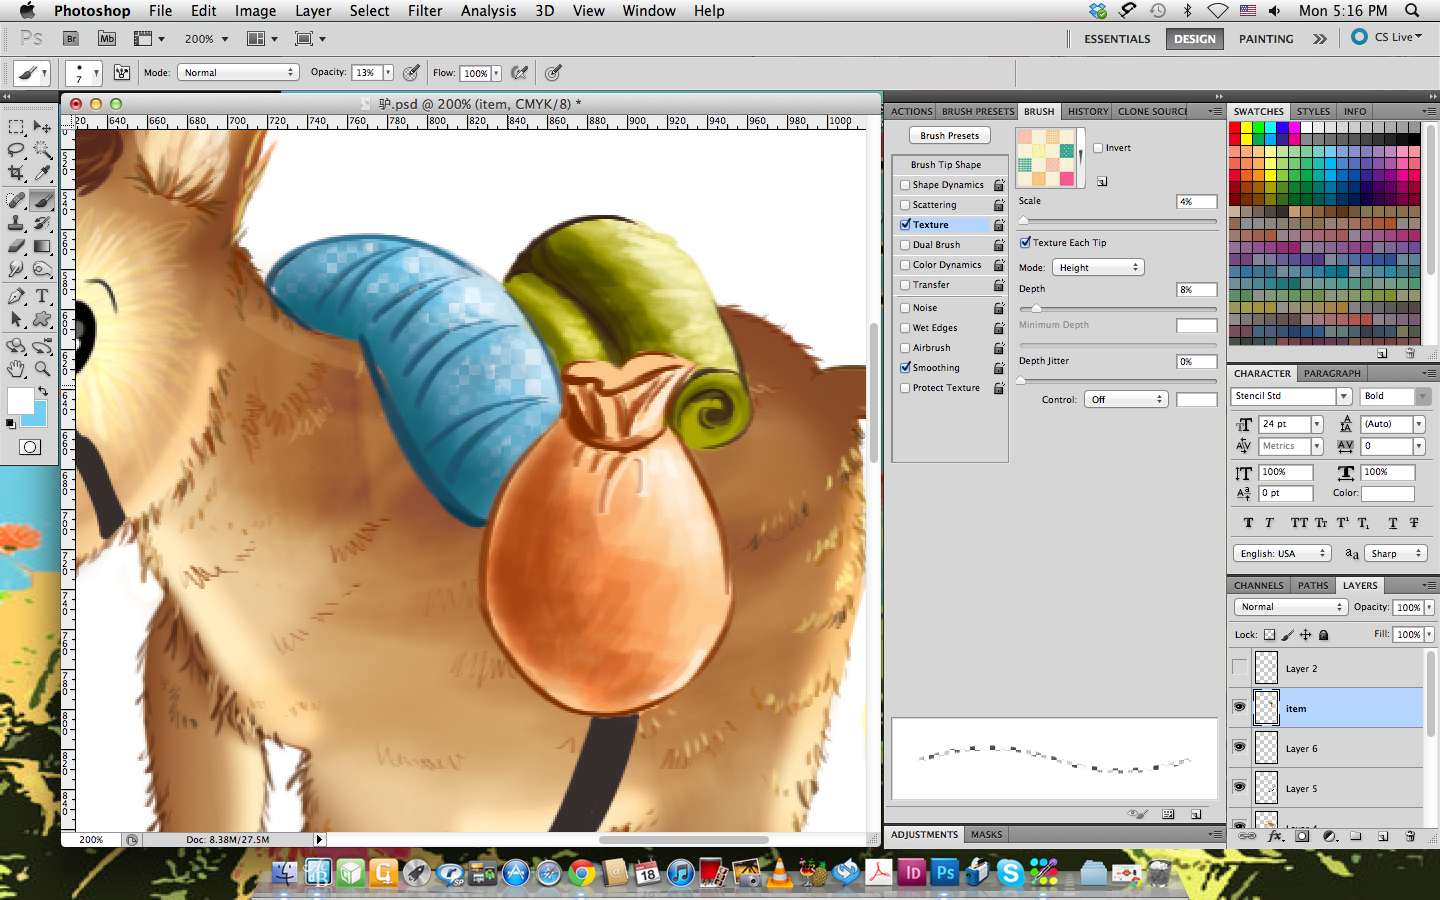The image size is (1440, 900).
Task: Open the 24 pt font size dropdown
Action: click(x=1317, y=424)
